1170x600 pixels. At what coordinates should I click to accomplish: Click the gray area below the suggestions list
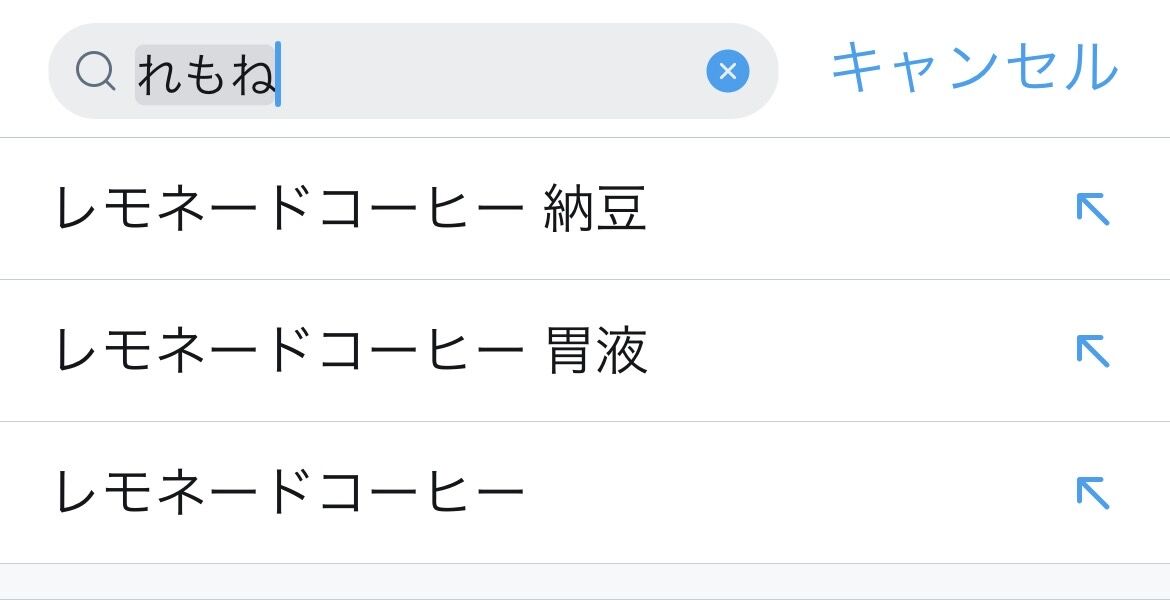point(585,582)
